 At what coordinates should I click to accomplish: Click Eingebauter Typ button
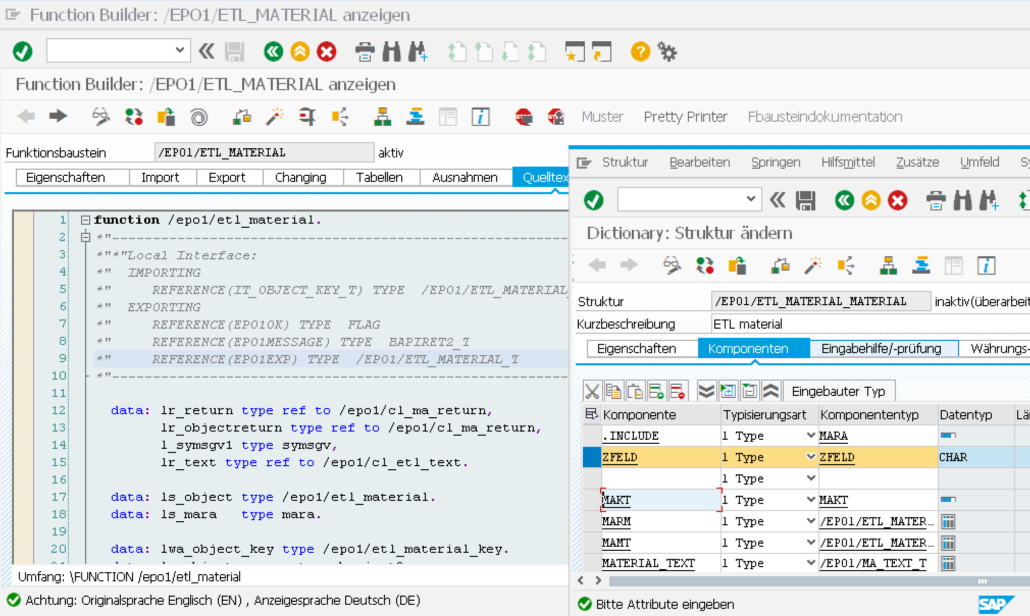click(838, 391)
